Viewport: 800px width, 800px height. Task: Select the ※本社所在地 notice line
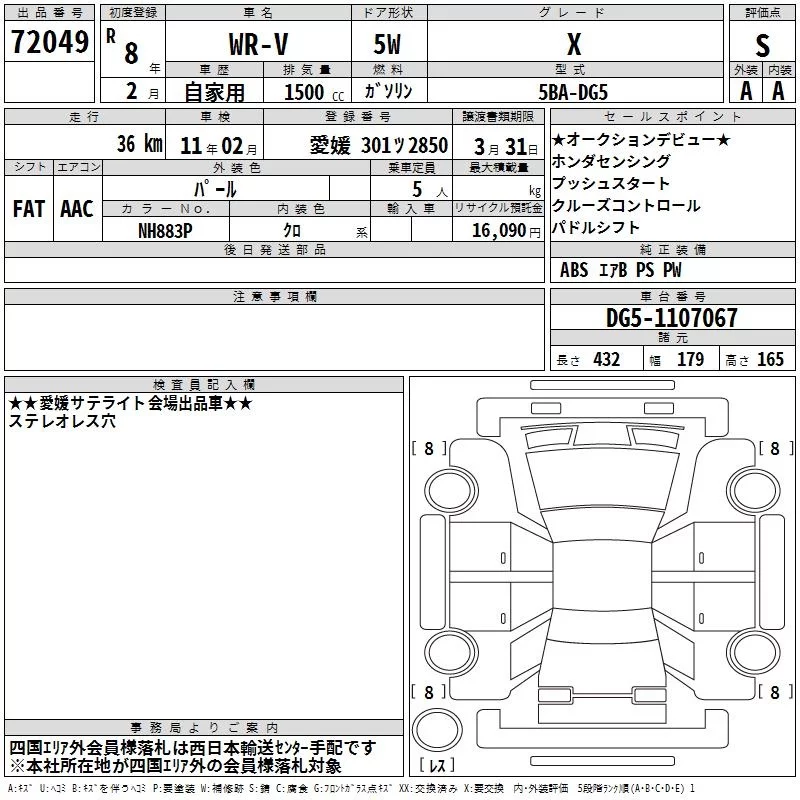176,766
